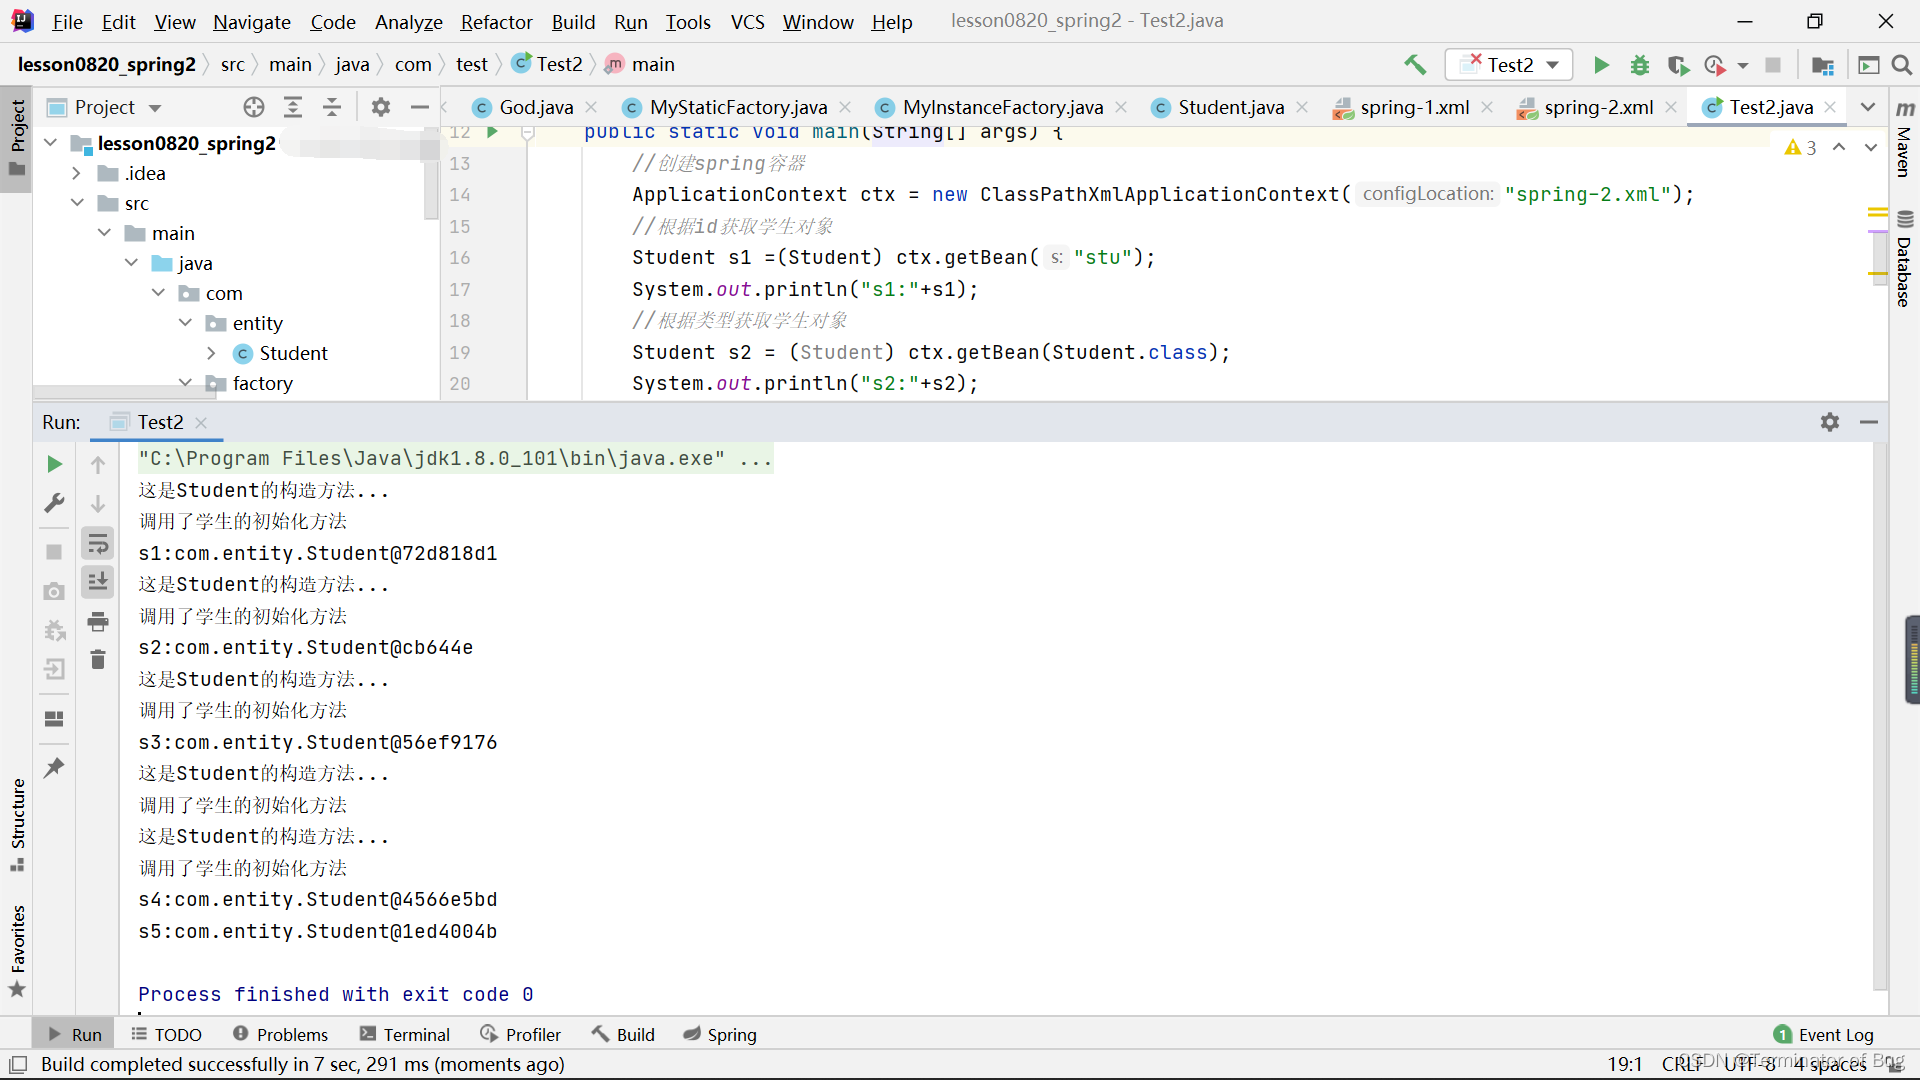The width and height of the screenshot is (1920, 1080).
Task: Open the Refactor menu
Action: [496, 22]
